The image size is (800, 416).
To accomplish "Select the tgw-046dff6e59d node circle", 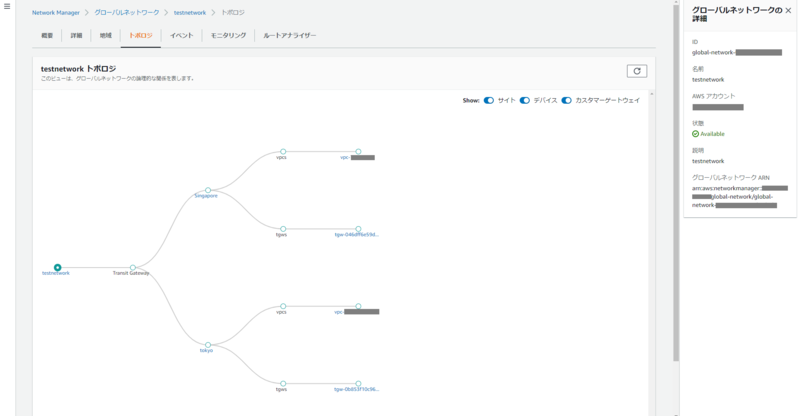I will pyautogui.click(x=358, y=229).
